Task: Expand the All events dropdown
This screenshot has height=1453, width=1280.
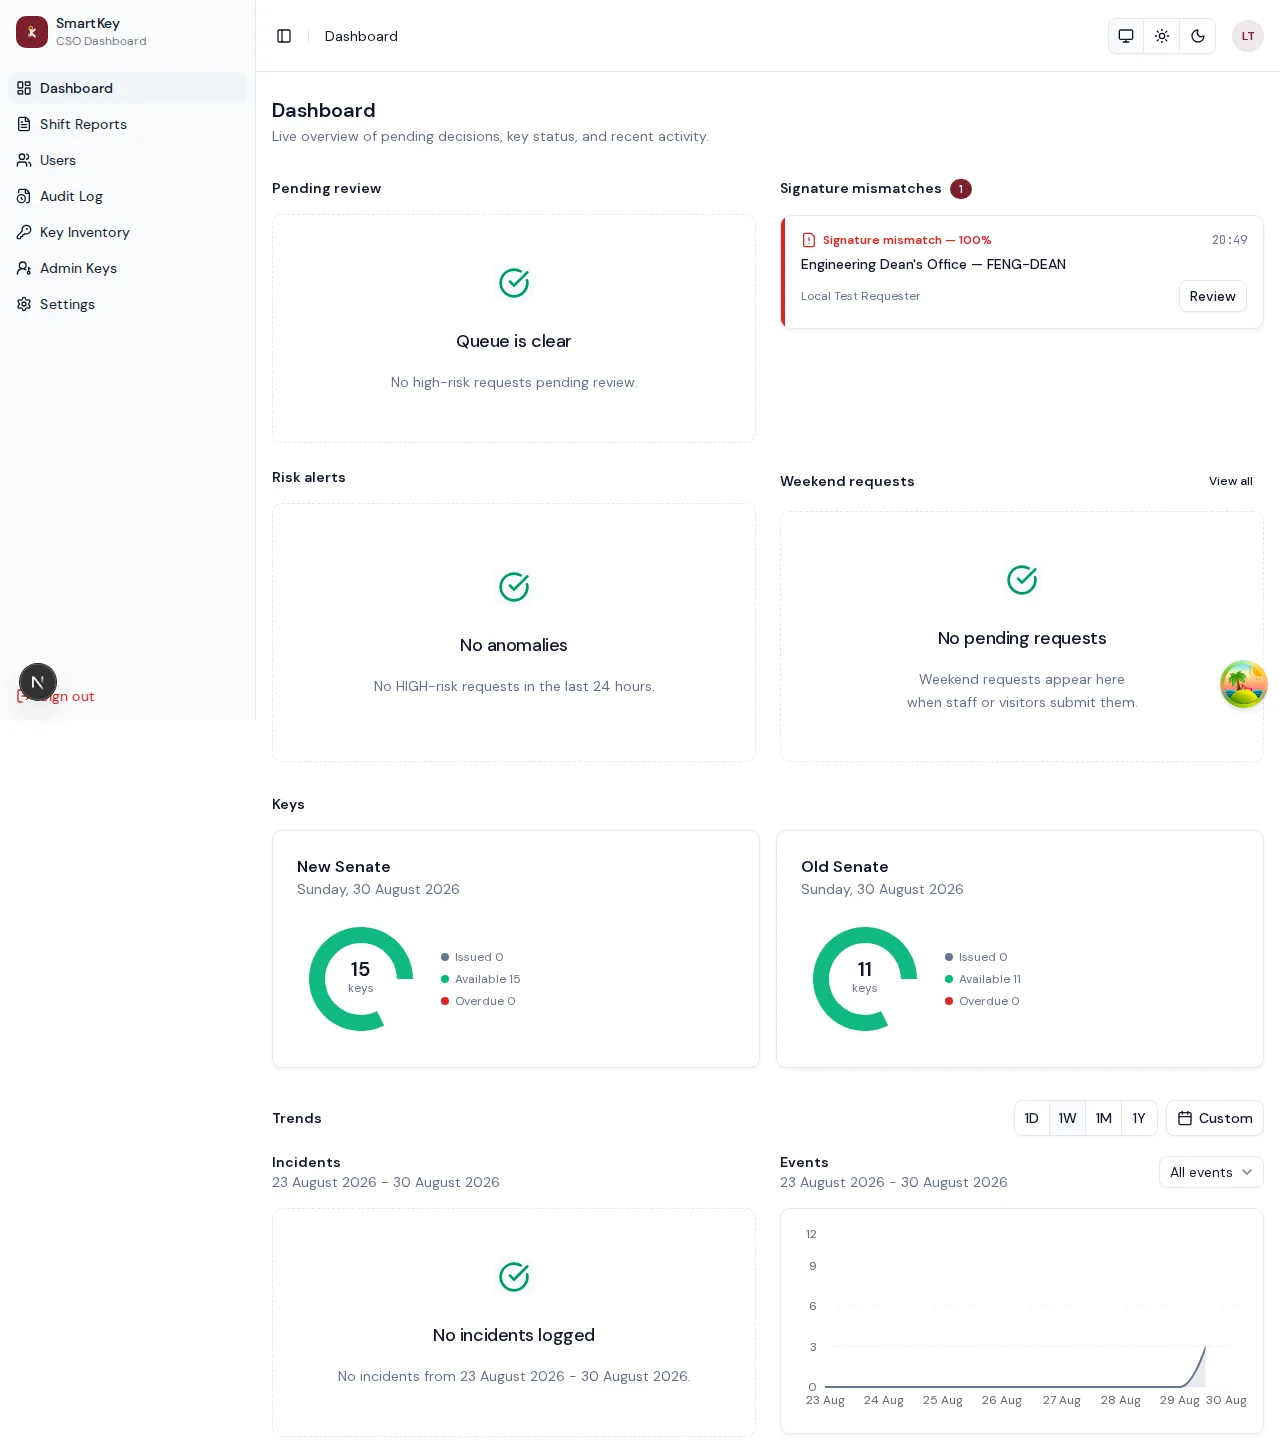Action: tap(1211, 1172)
